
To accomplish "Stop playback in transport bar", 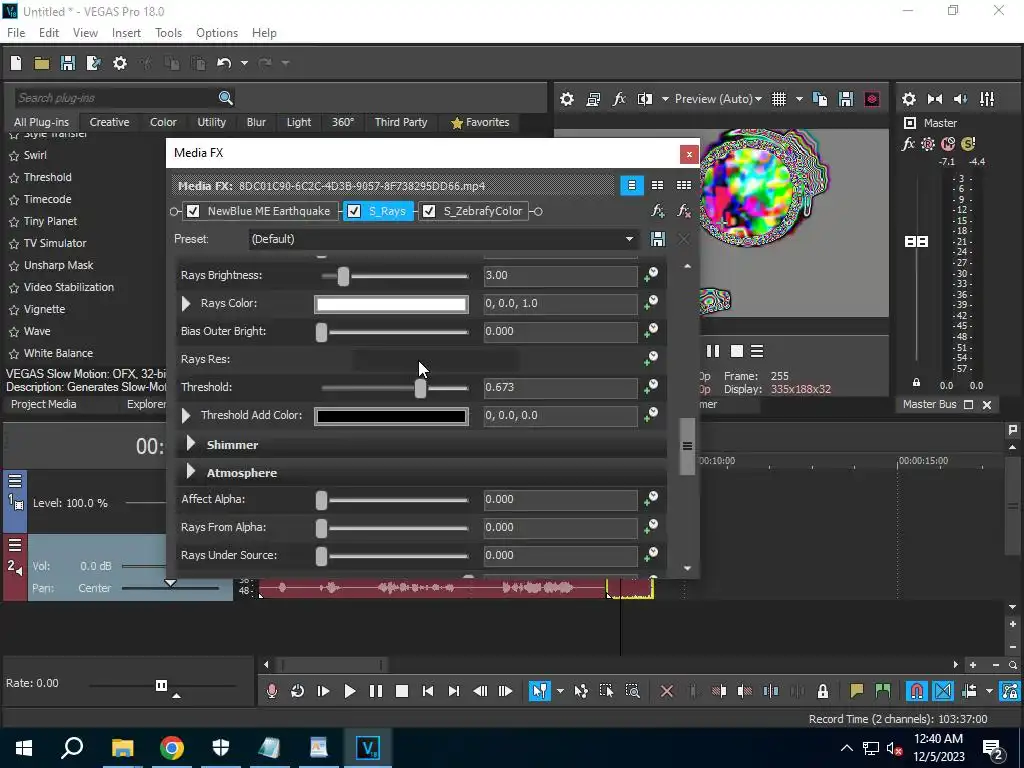I will click(402, 691).
